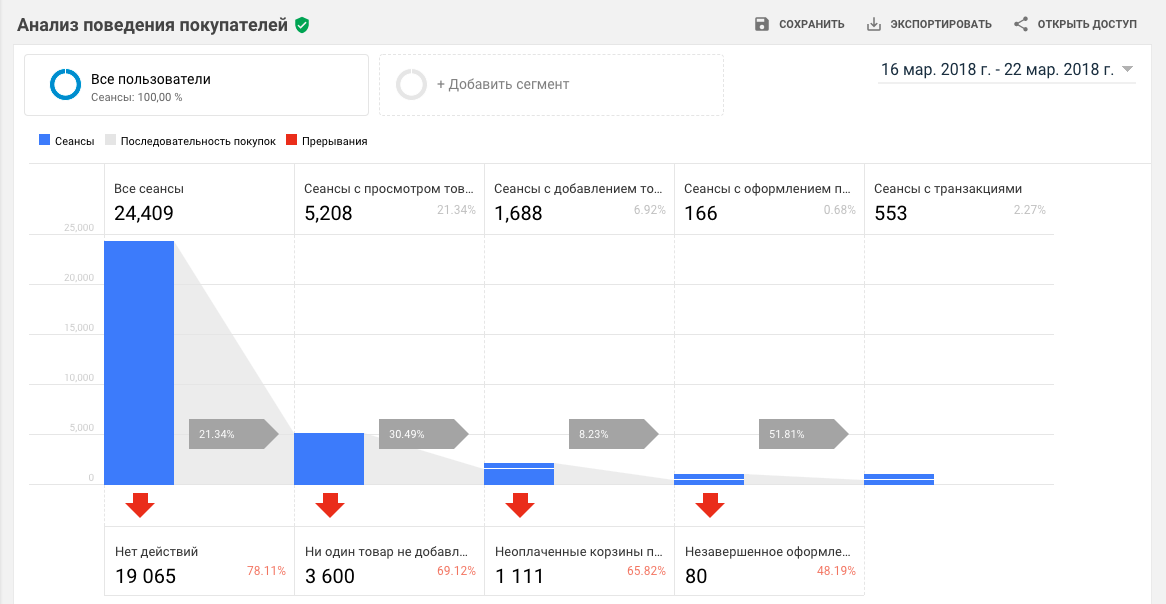Screen dimensions: 1166x604
Task: Click the blue All Users donut icon
Action: 66,85
